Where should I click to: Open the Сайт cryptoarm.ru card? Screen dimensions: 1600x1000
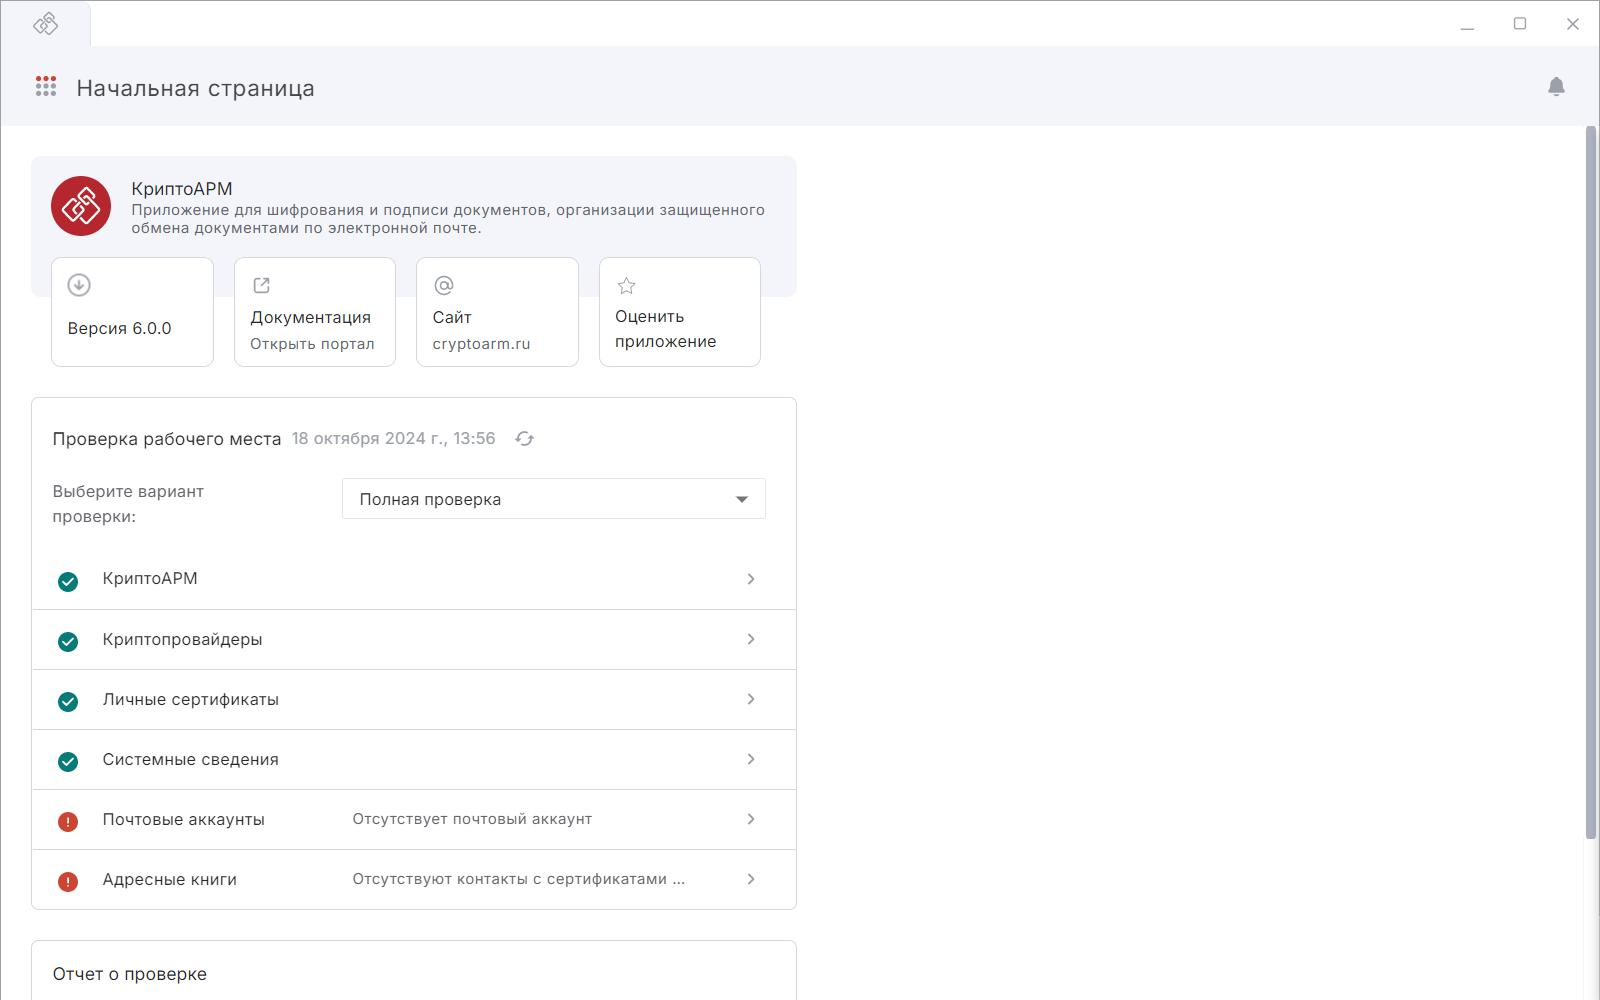pos(497,312)
